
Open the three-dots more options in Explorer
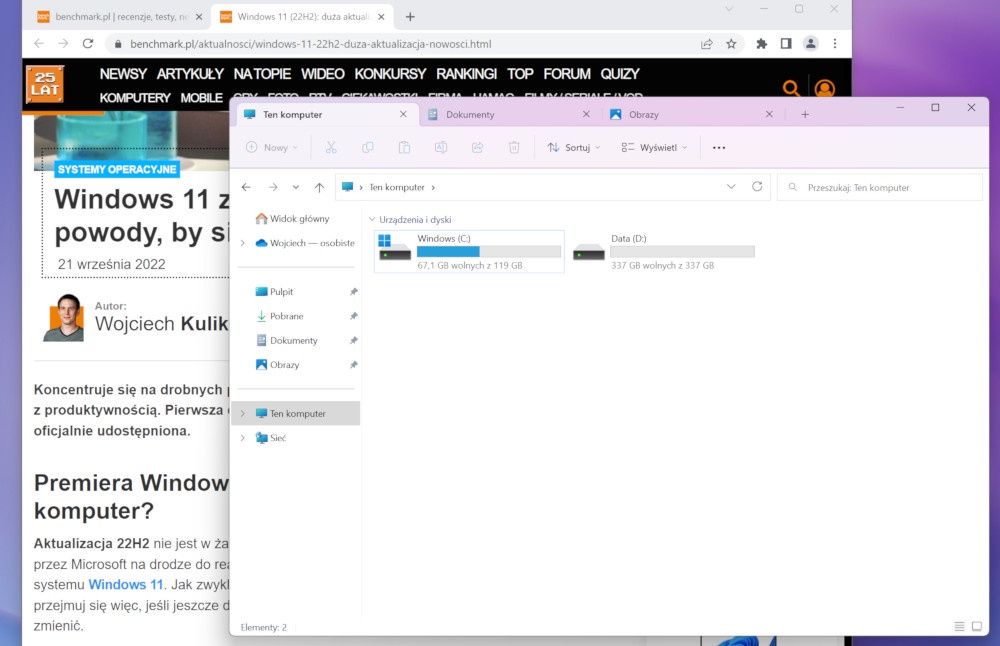(x=719, y=147)
